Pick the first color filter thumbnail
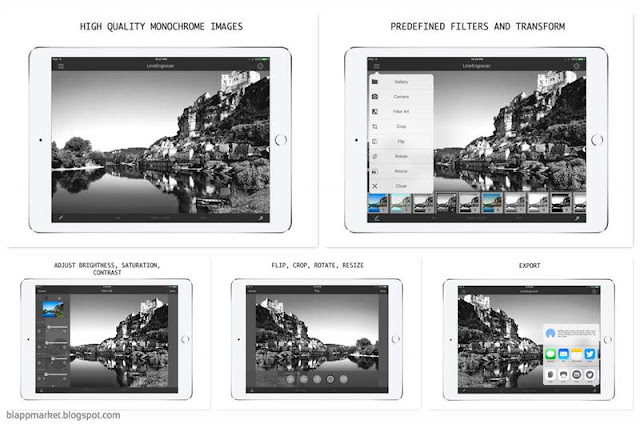This screenshot has height=424, width=640. tap(378, 203)
